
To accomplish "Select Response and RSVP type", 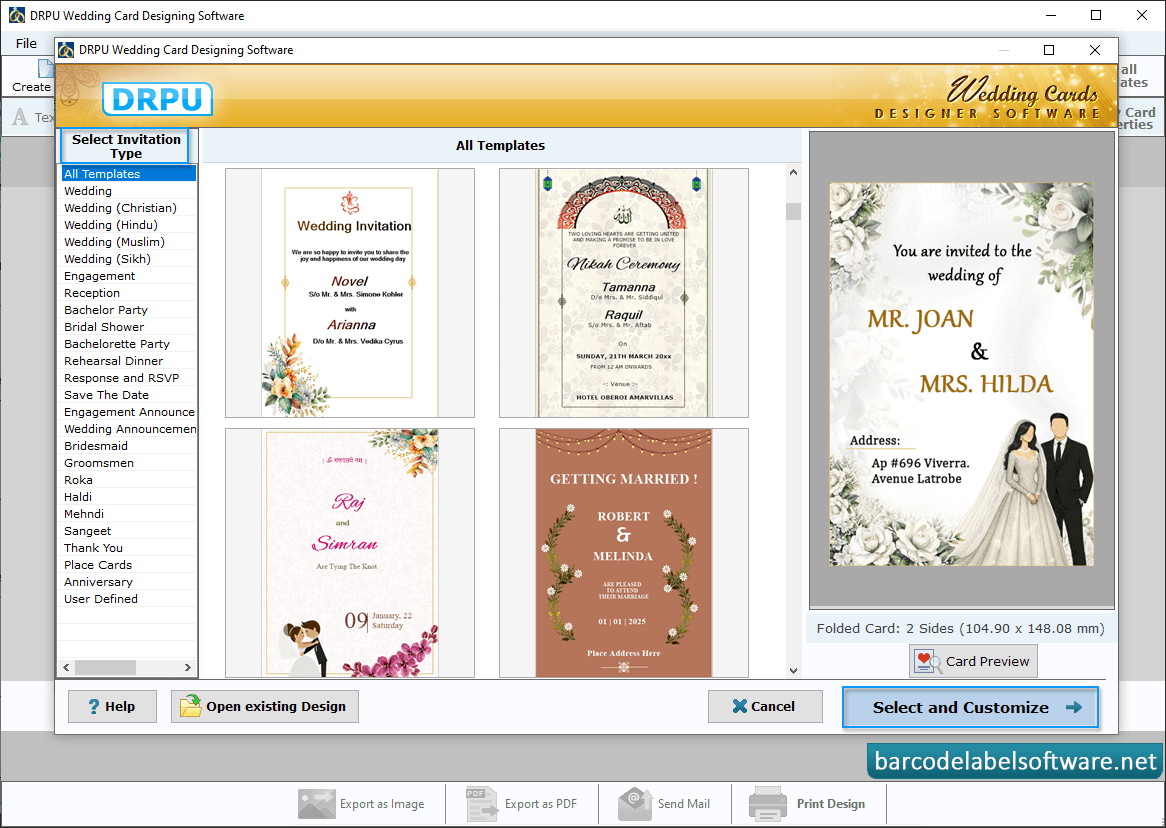I will pos(128,378).
